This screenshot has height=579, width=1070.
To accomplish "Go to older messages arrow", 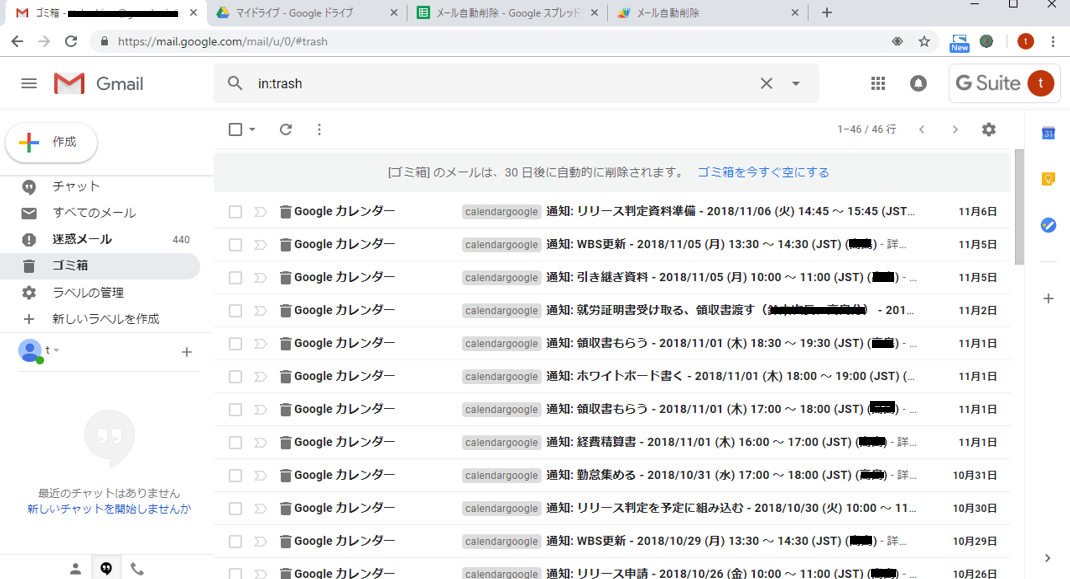I will [955, 129].
